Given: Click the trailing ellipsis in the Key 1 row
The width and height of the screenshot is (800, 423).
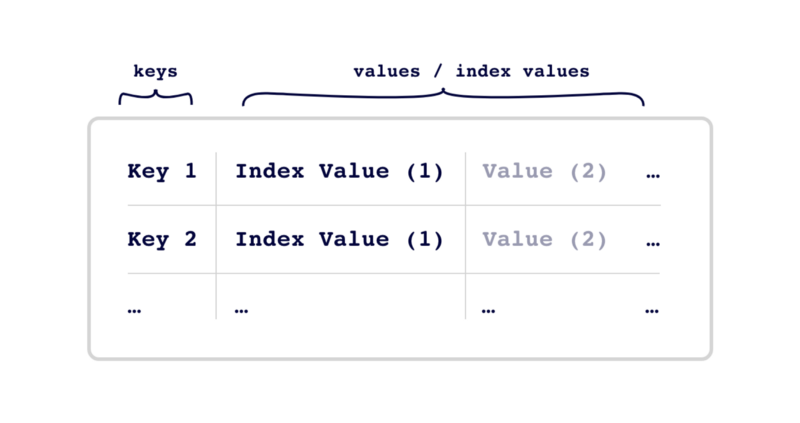Looking at the screenshot, I should 653,176.
